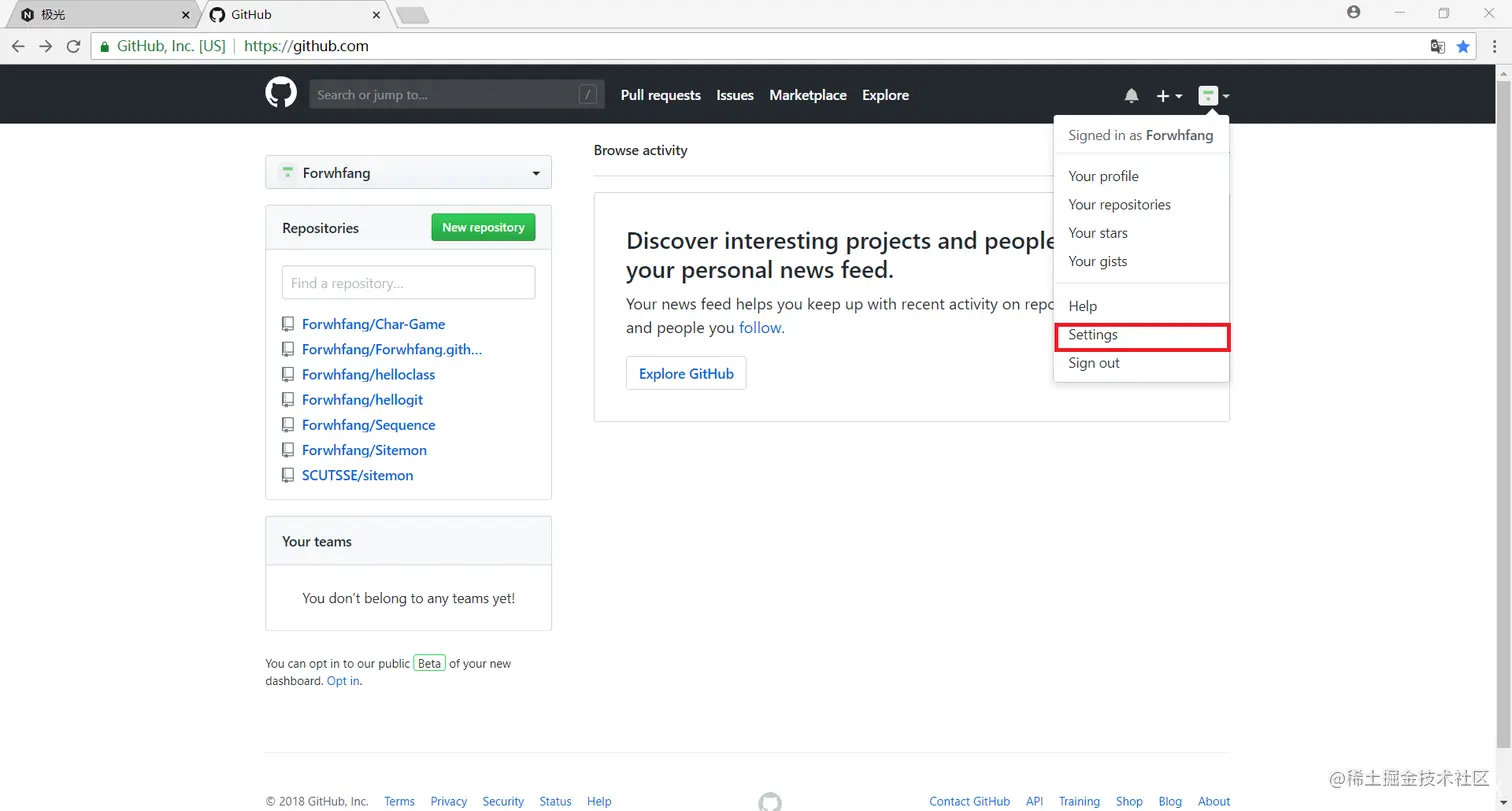This screenshot has width=1512, height=811.
Task: Open the translate page icon
Action: point(1437,46)
